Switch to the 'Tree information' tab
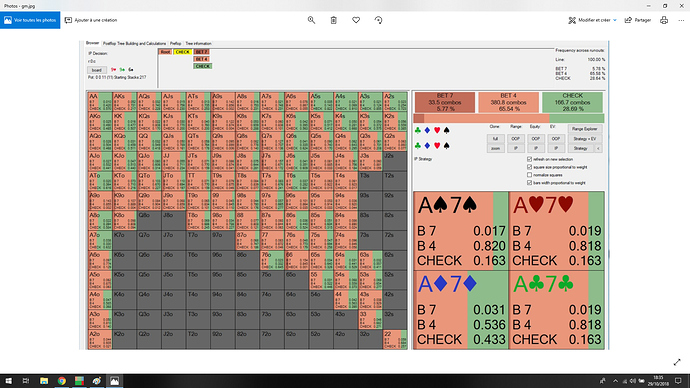Image resolution: width=690 pixels, height=388 pixels. click(198, 44)
